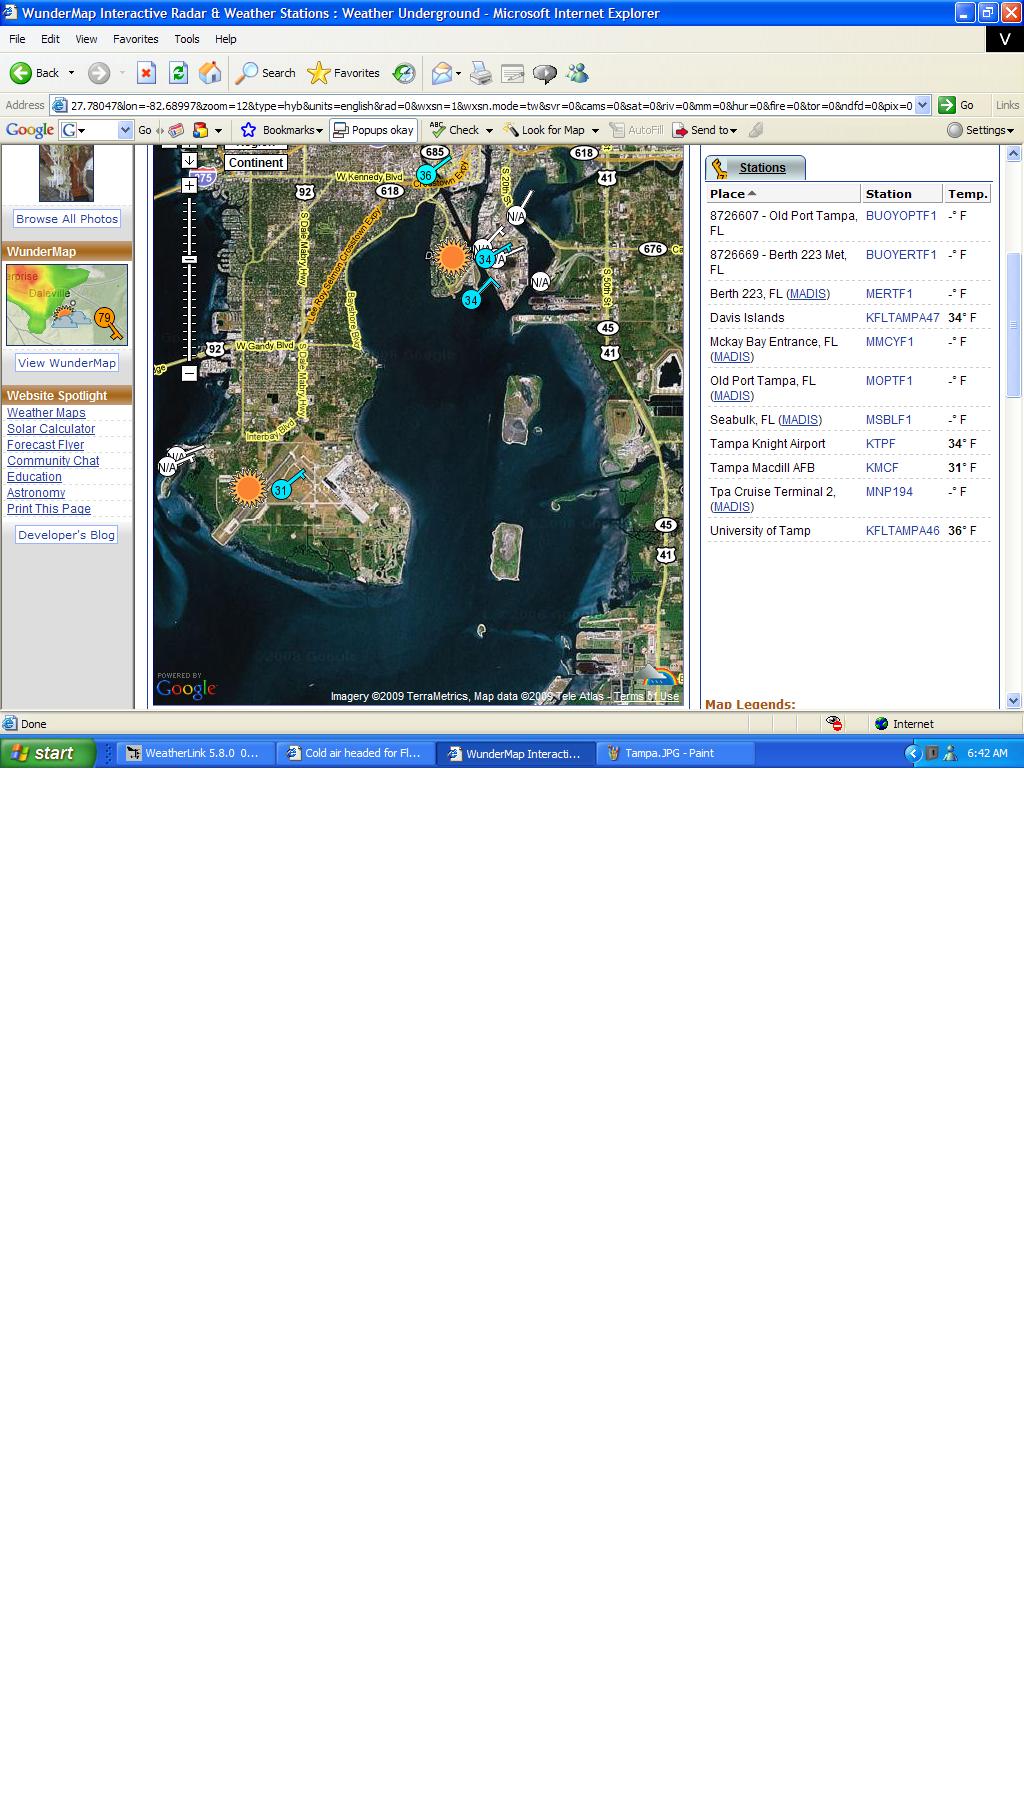This screenshot has width=1024, height=1800.
Task: Click the IE Refresh icon
Action: (x=178, y=73)
